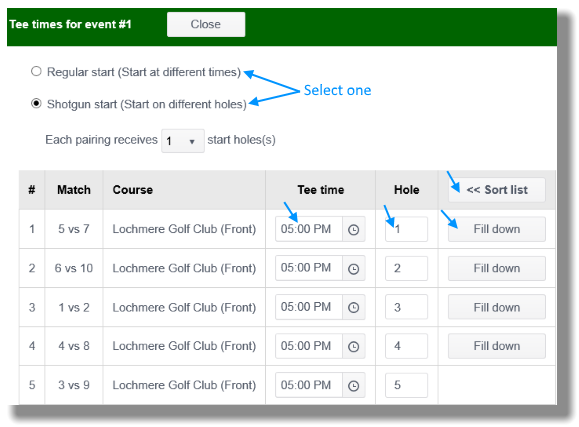Edit tee time field for match 4 vs 8
This screenshot has height=427, width=579.
pyautogui.click(x=309, y=346)
